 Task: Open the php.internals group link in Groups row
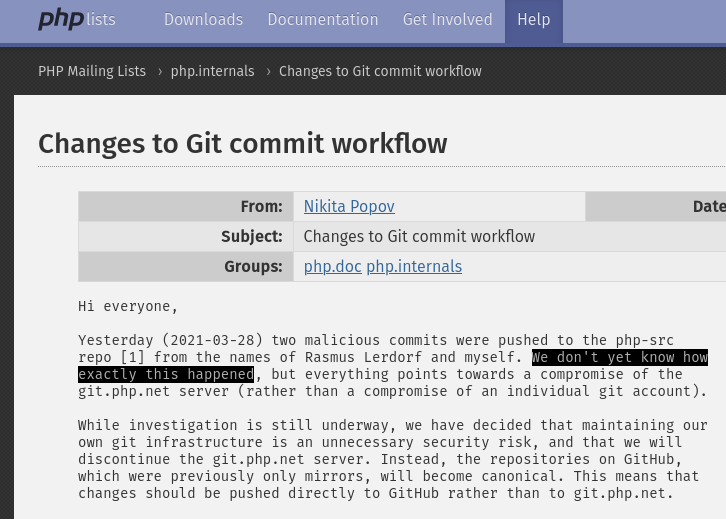coord(414,267)
